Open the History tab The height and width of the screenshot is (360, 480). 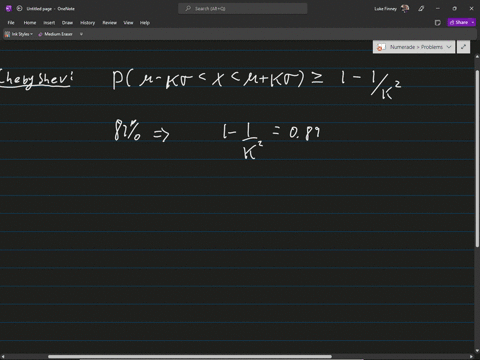(88, 23)
